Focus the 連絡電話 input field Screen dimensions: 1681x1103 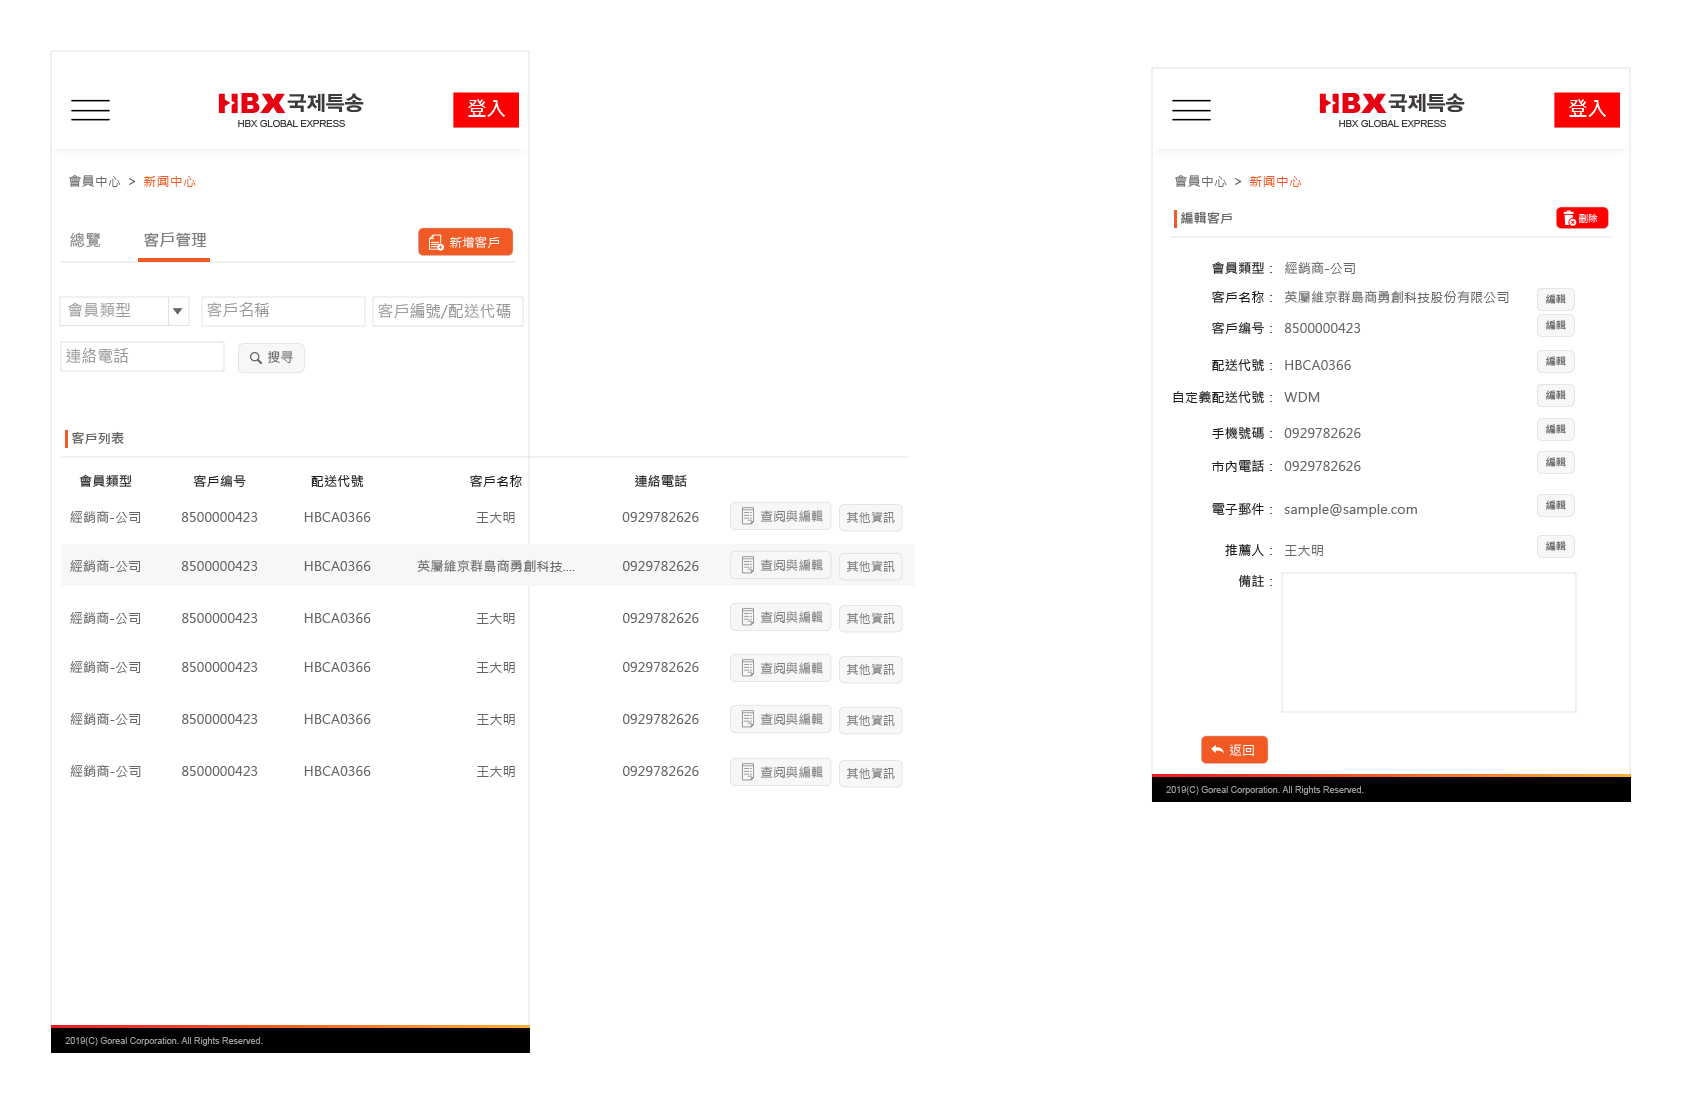142,357
